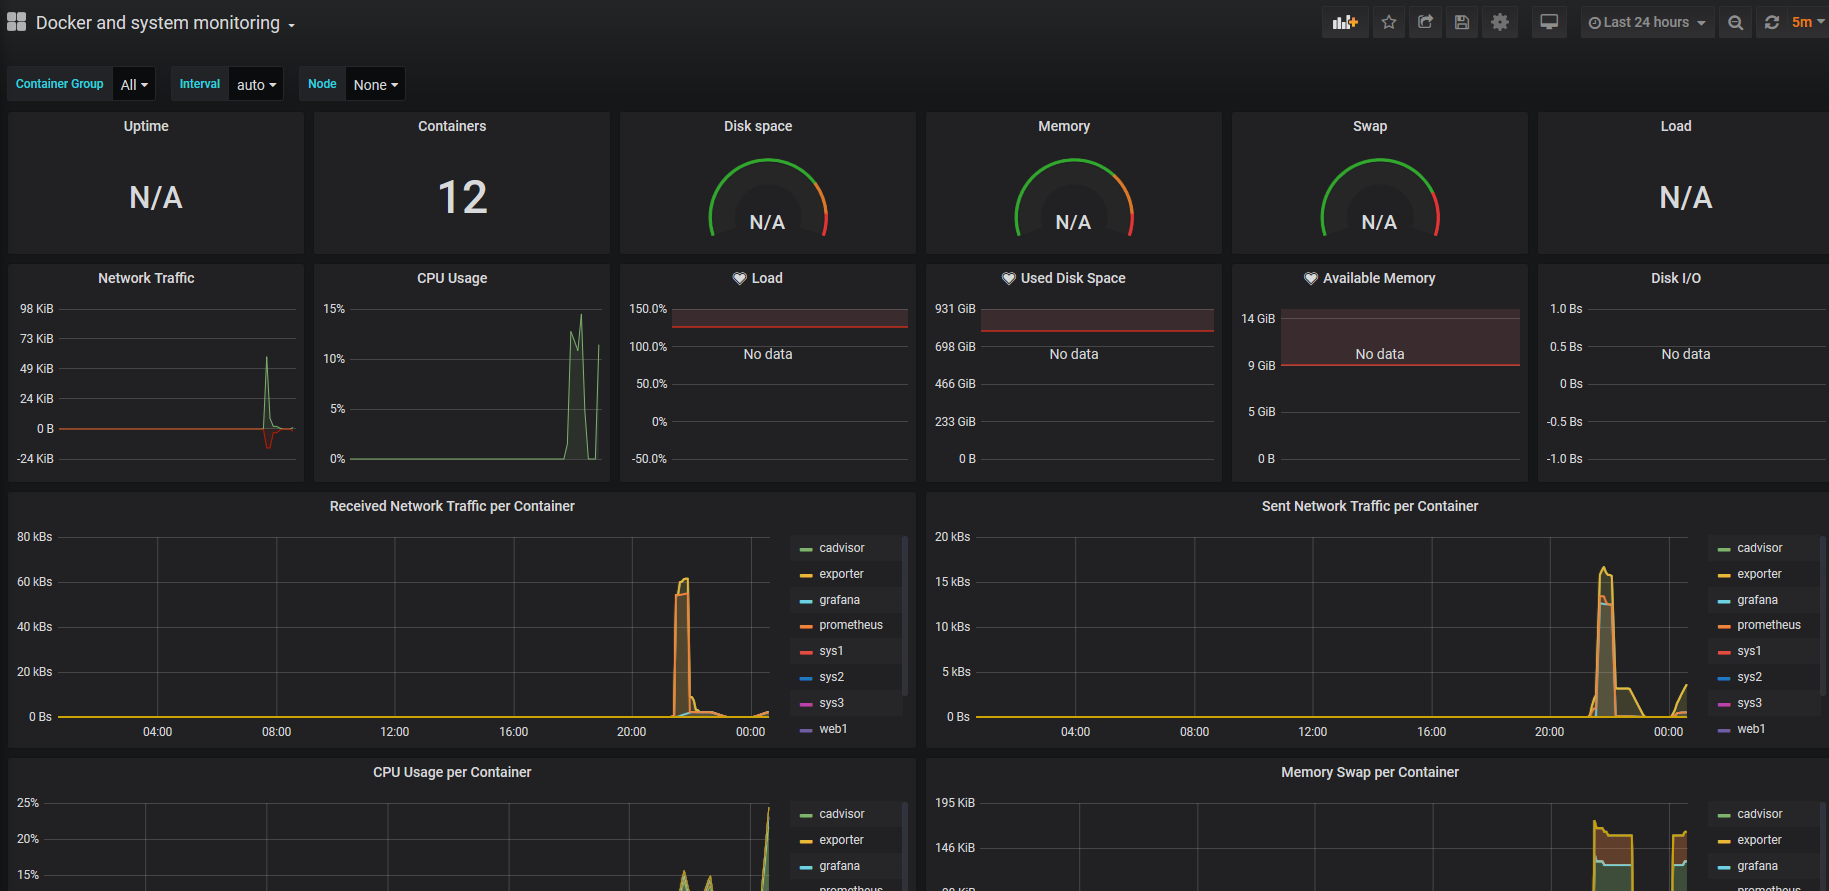The image size is (1829, 891).
Task: Open the Containers panel title menu
Action: [452, 126]
